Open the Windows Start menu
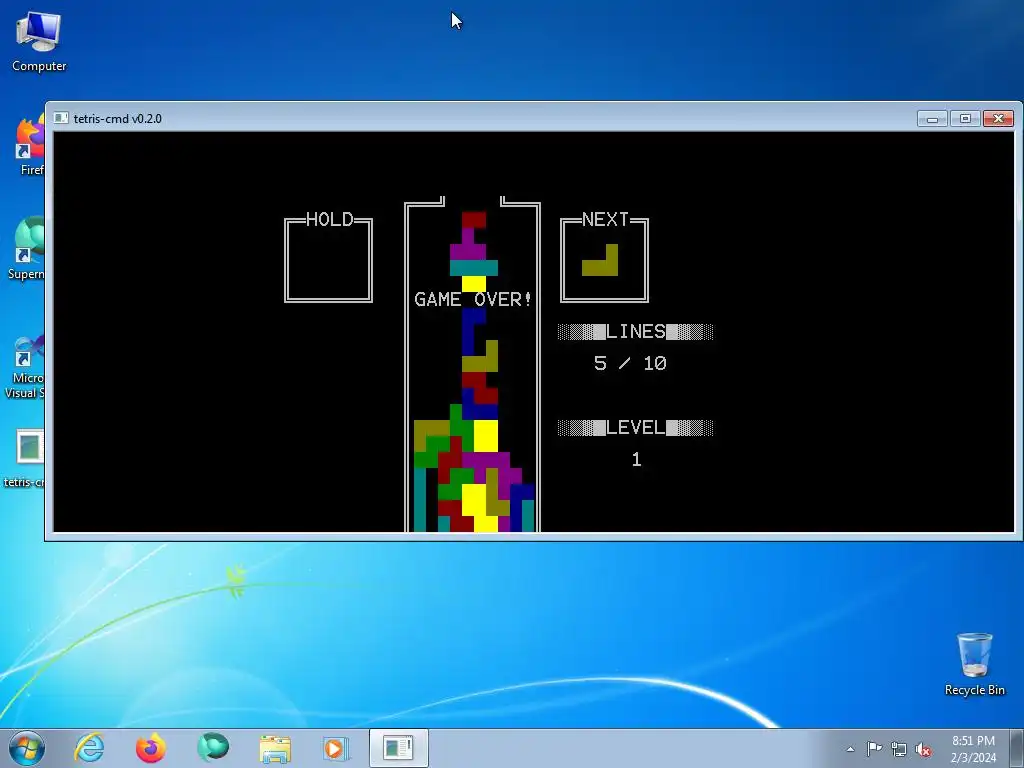This screenshot has width=1024, height=768. click(x=27, y=748)
